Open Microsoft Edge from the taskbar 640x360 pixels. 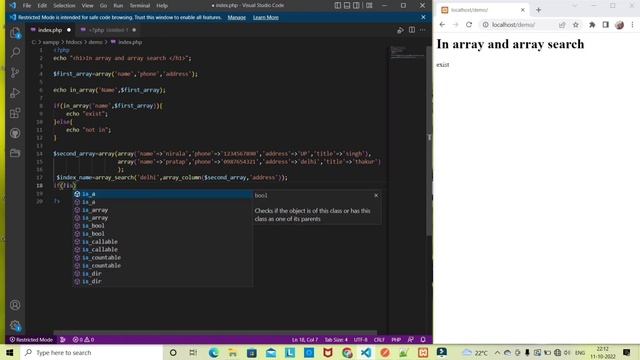tap(213, 352)
